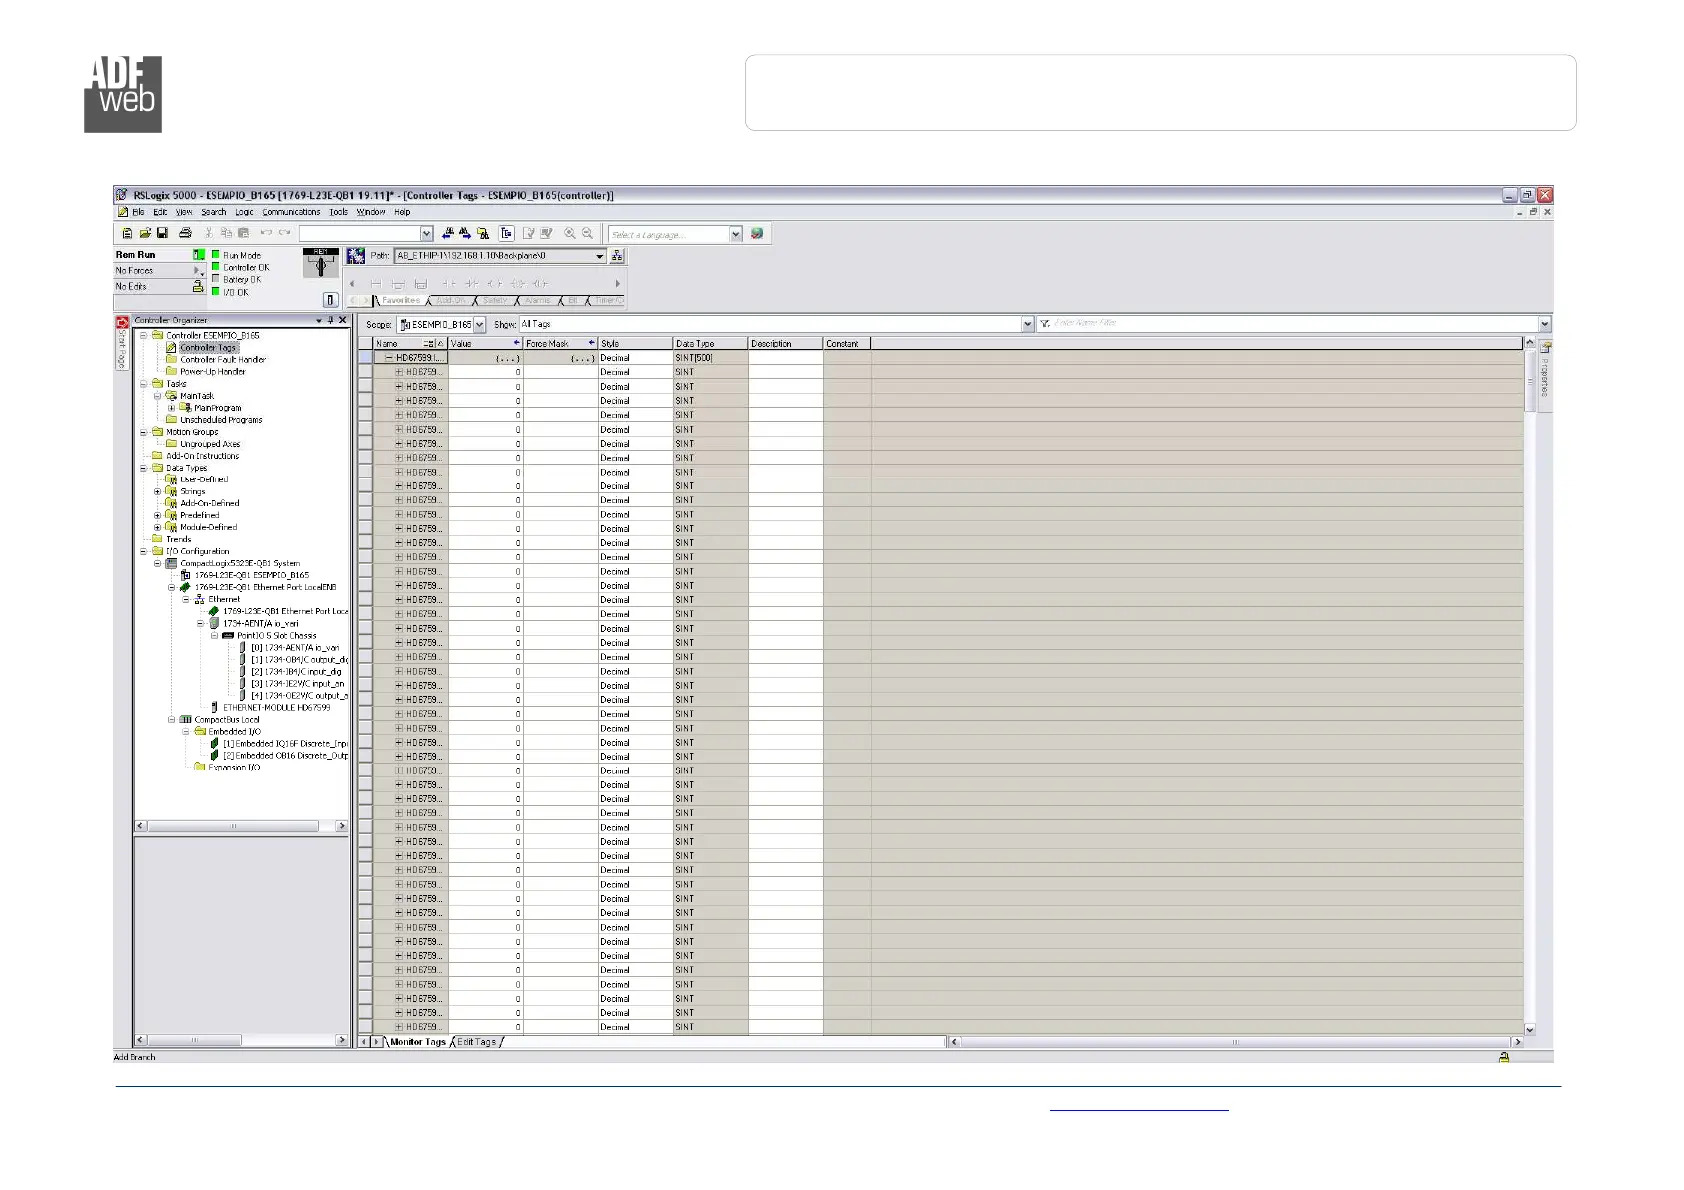
Task: Switch to the Edit Tags tab
Action: [477, 1042]
